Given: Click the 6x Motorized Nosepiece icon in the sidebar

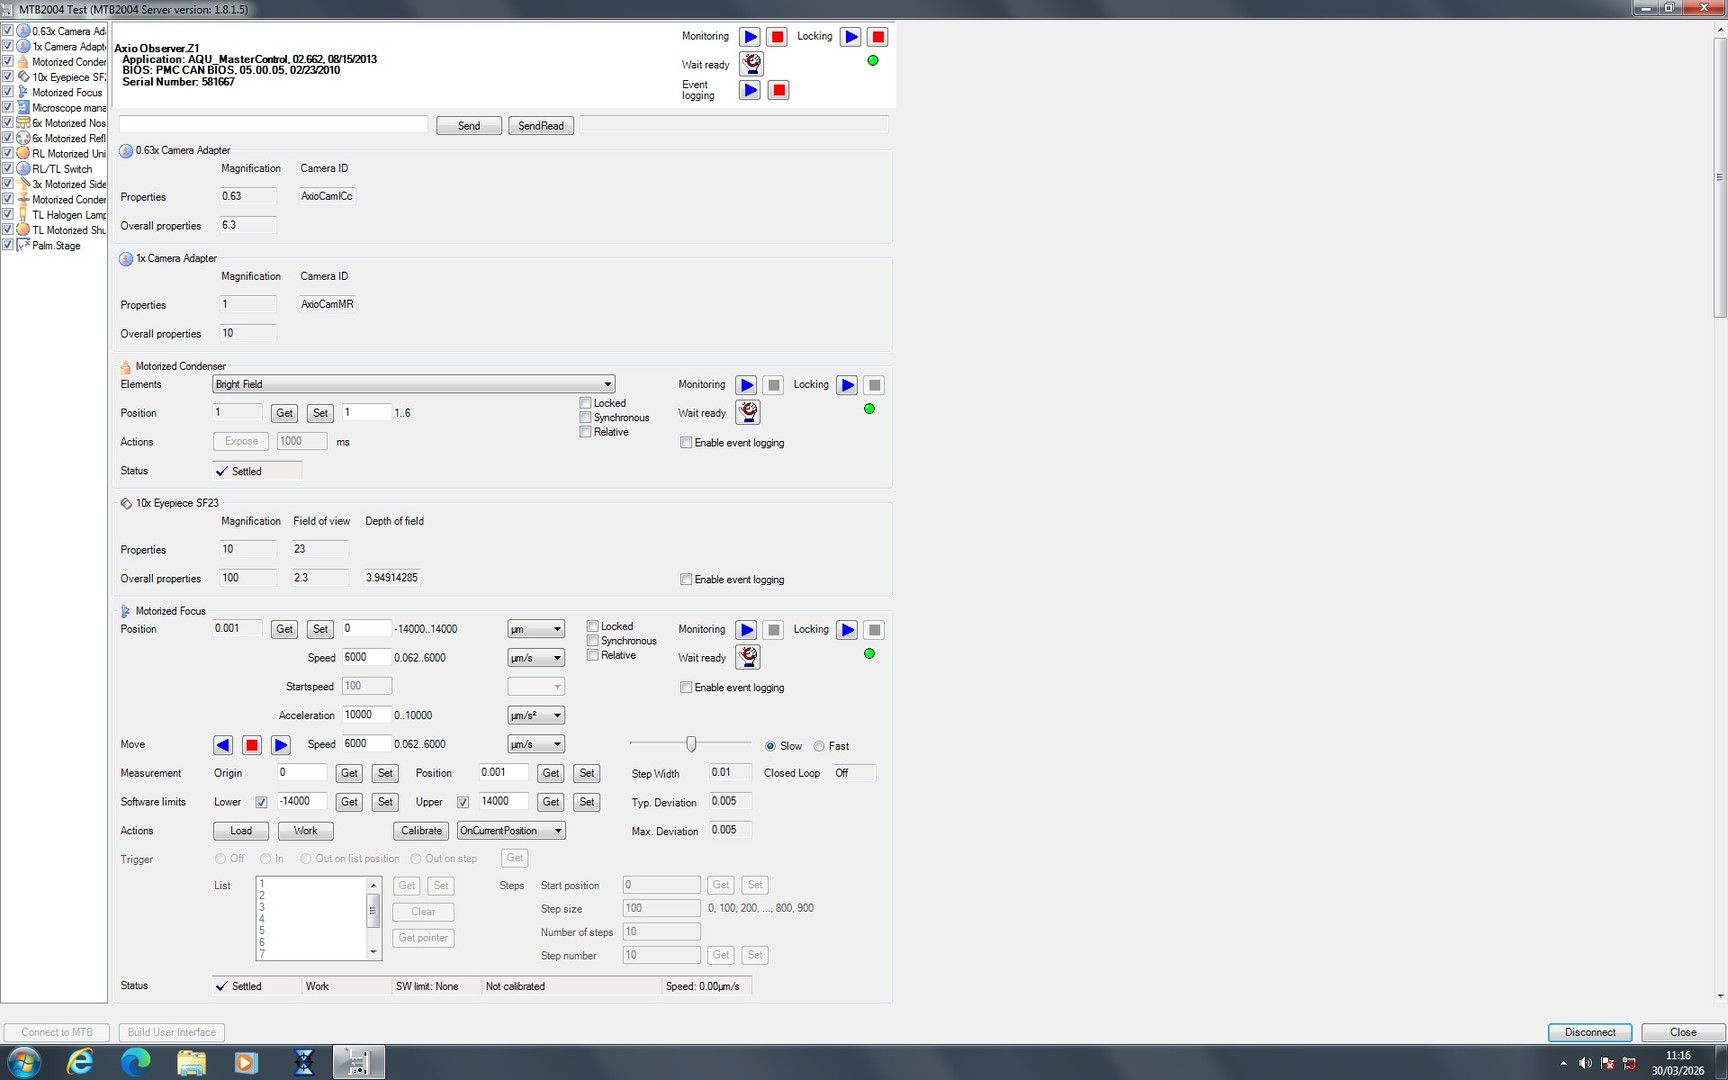Looking at the screenshot, I should pos(25,122).
